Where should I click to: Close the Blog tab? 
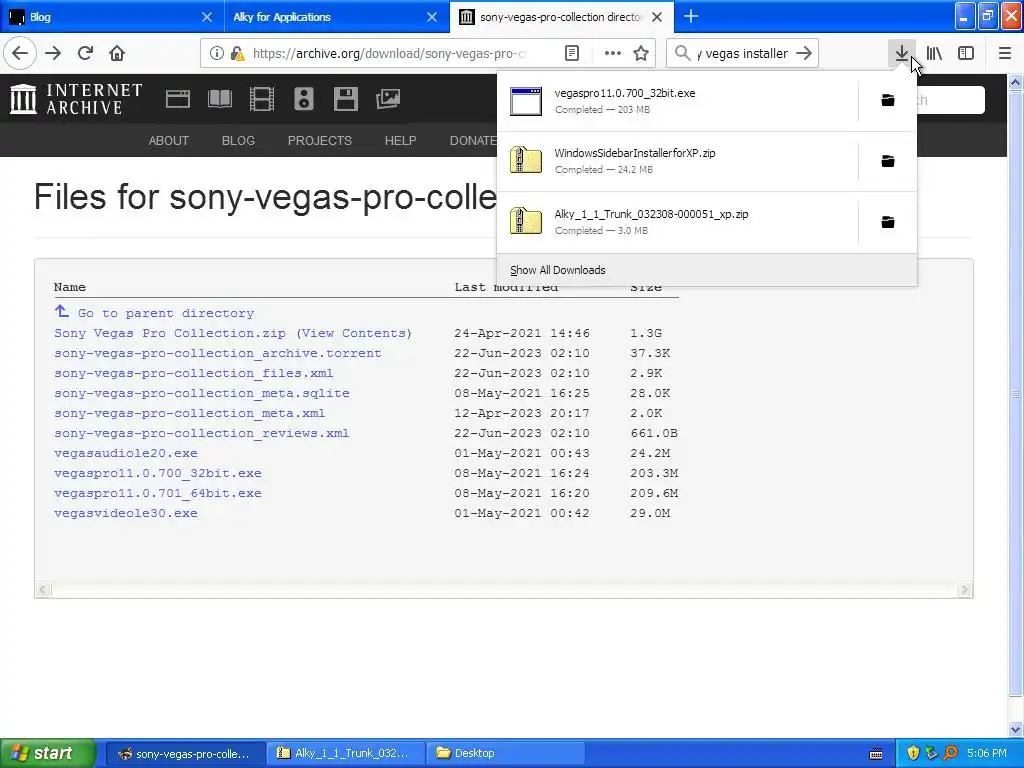206,17
